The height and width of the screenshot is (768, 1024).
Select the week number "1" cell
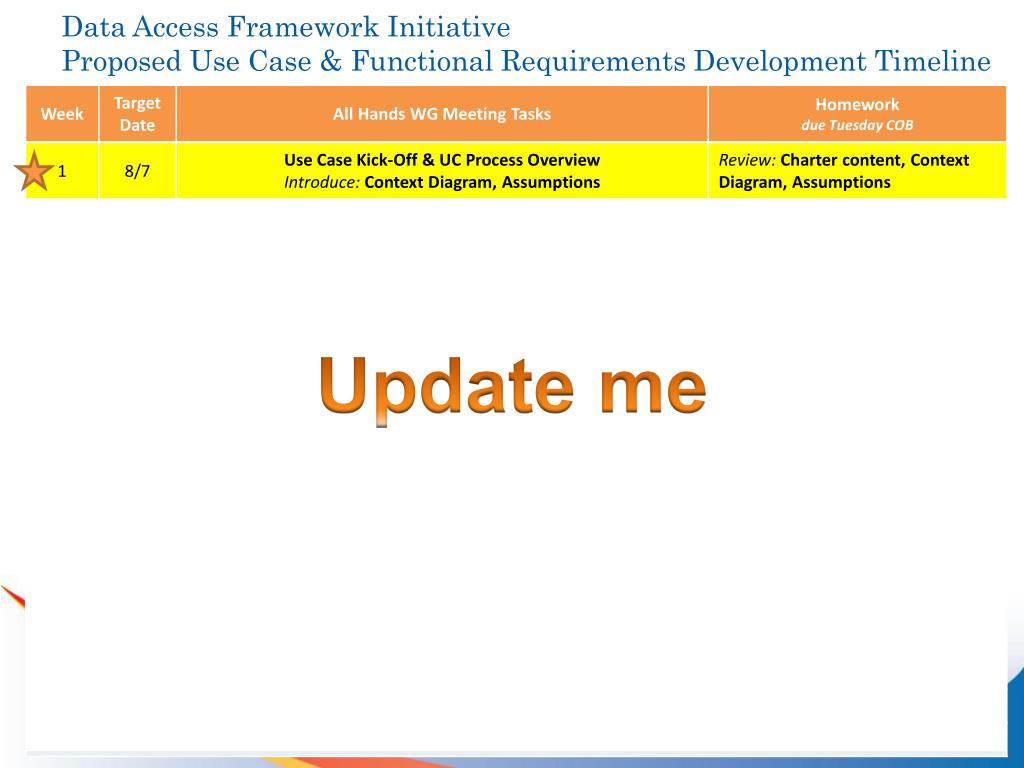(x=62, y=171)
